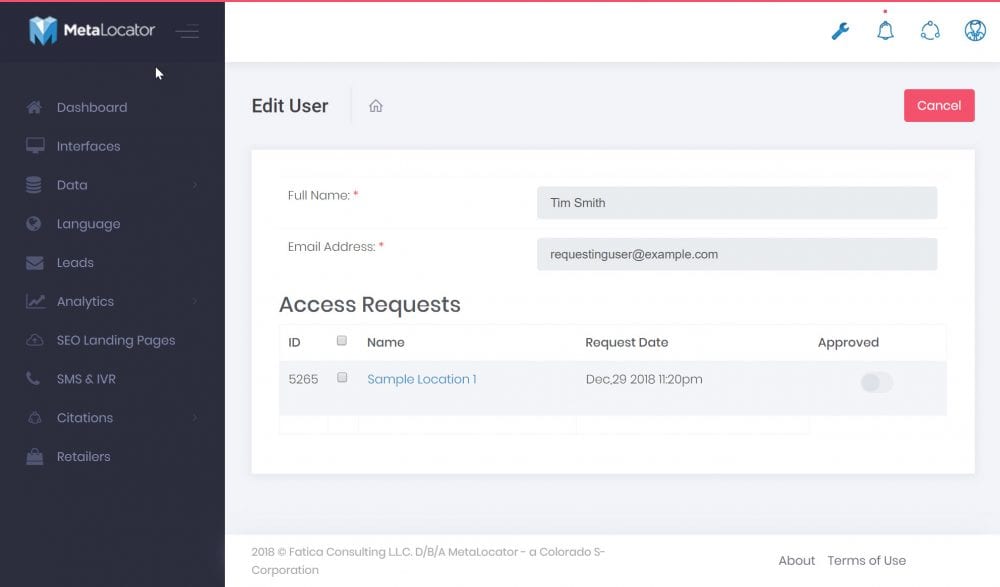Check the select-all box in table header

tap(342, 341)
